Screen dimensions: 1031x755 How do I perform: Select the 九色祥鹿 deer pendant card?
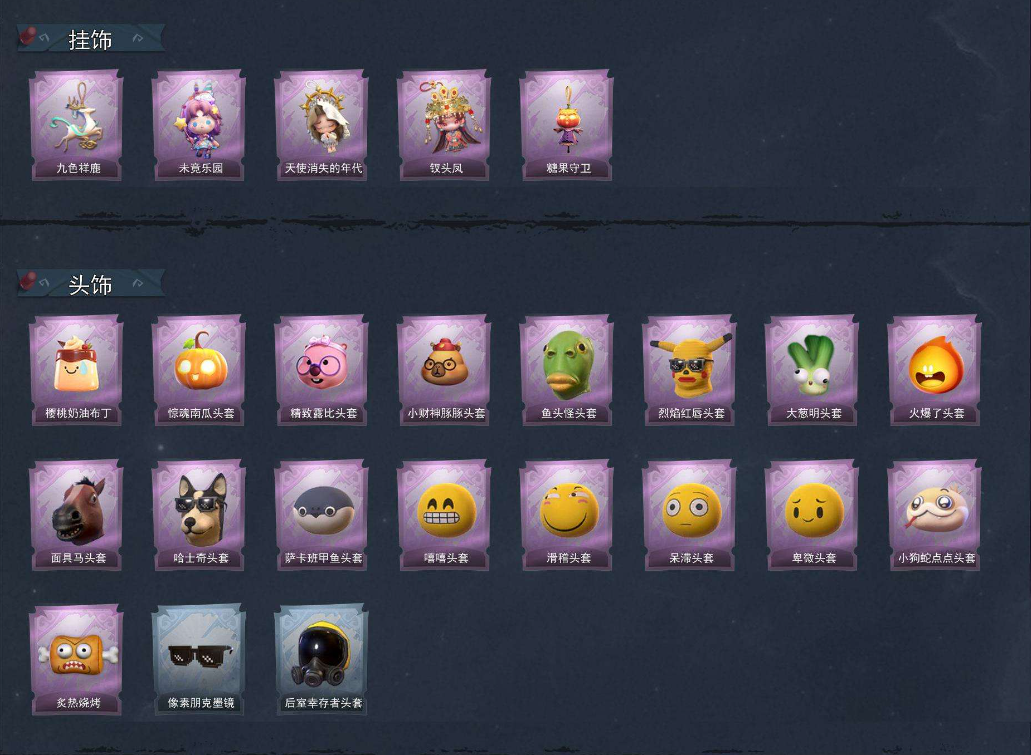(77, 125)
